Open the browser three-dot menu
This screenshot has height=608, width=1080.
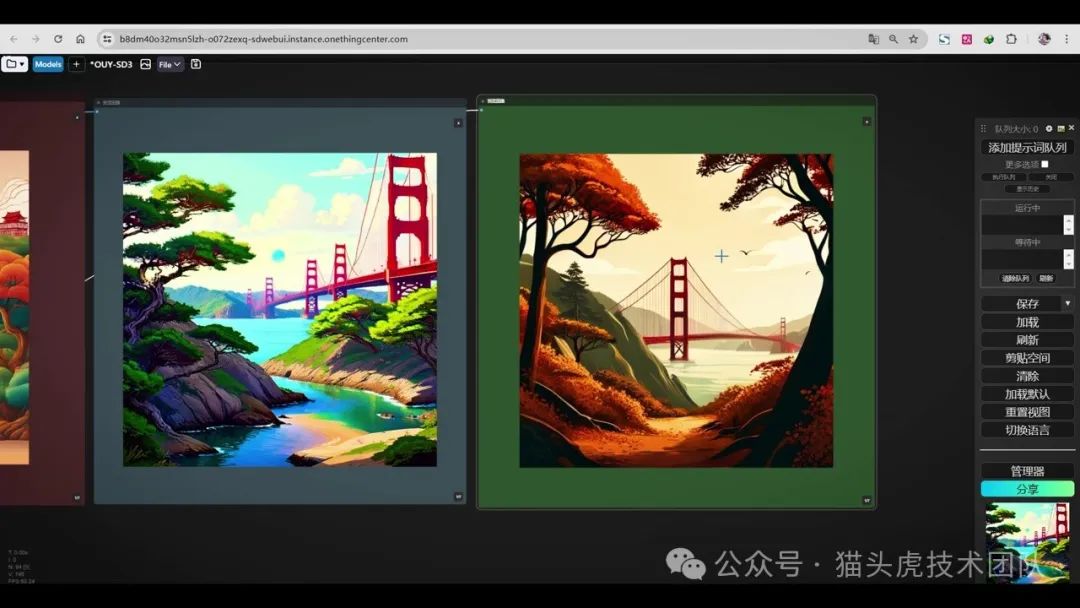tap(1066, 39)
